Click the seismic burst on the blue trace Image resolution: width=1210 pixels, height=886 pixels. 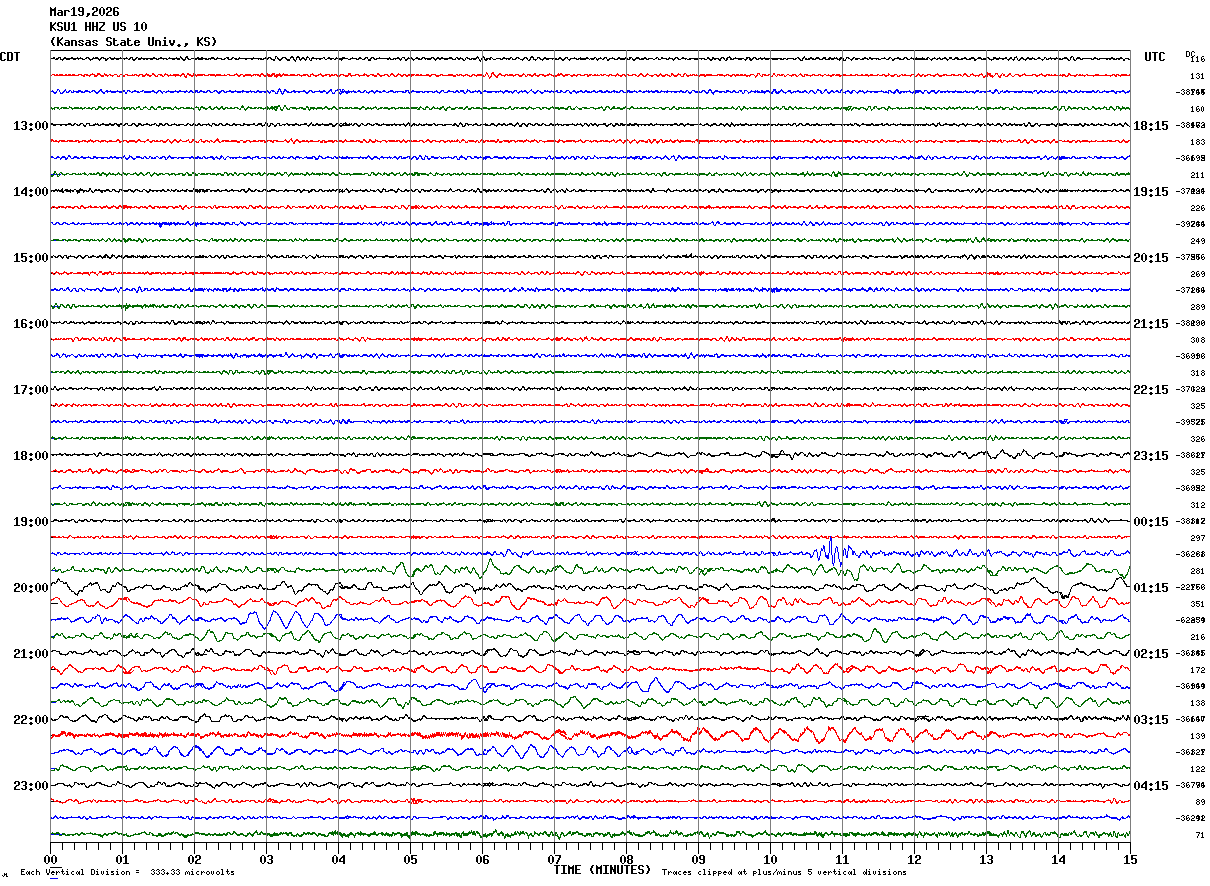pos(834,552)
